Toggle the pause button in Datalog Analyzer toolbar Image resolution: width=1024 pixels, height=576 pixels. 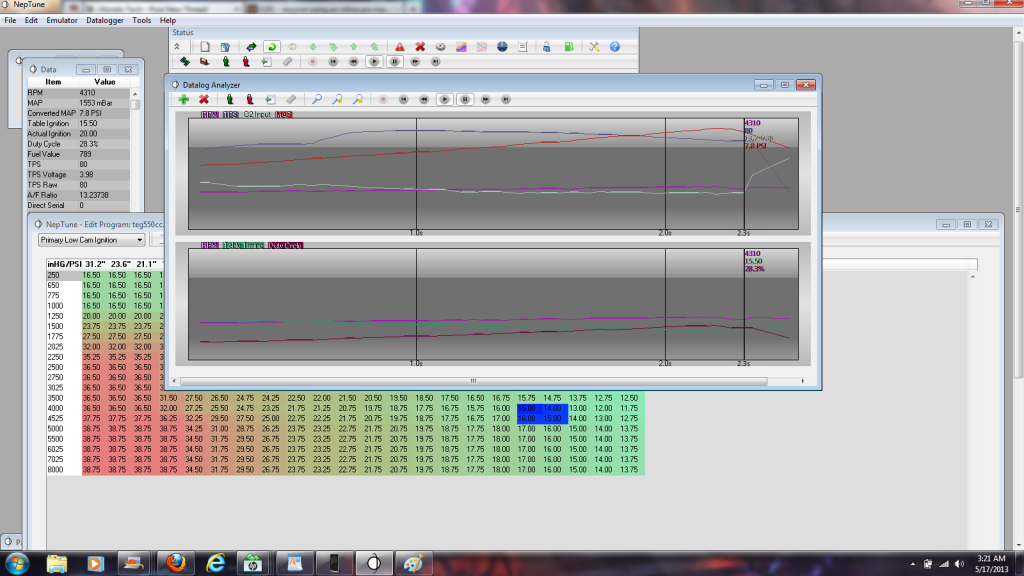click(x=465, y=99)
